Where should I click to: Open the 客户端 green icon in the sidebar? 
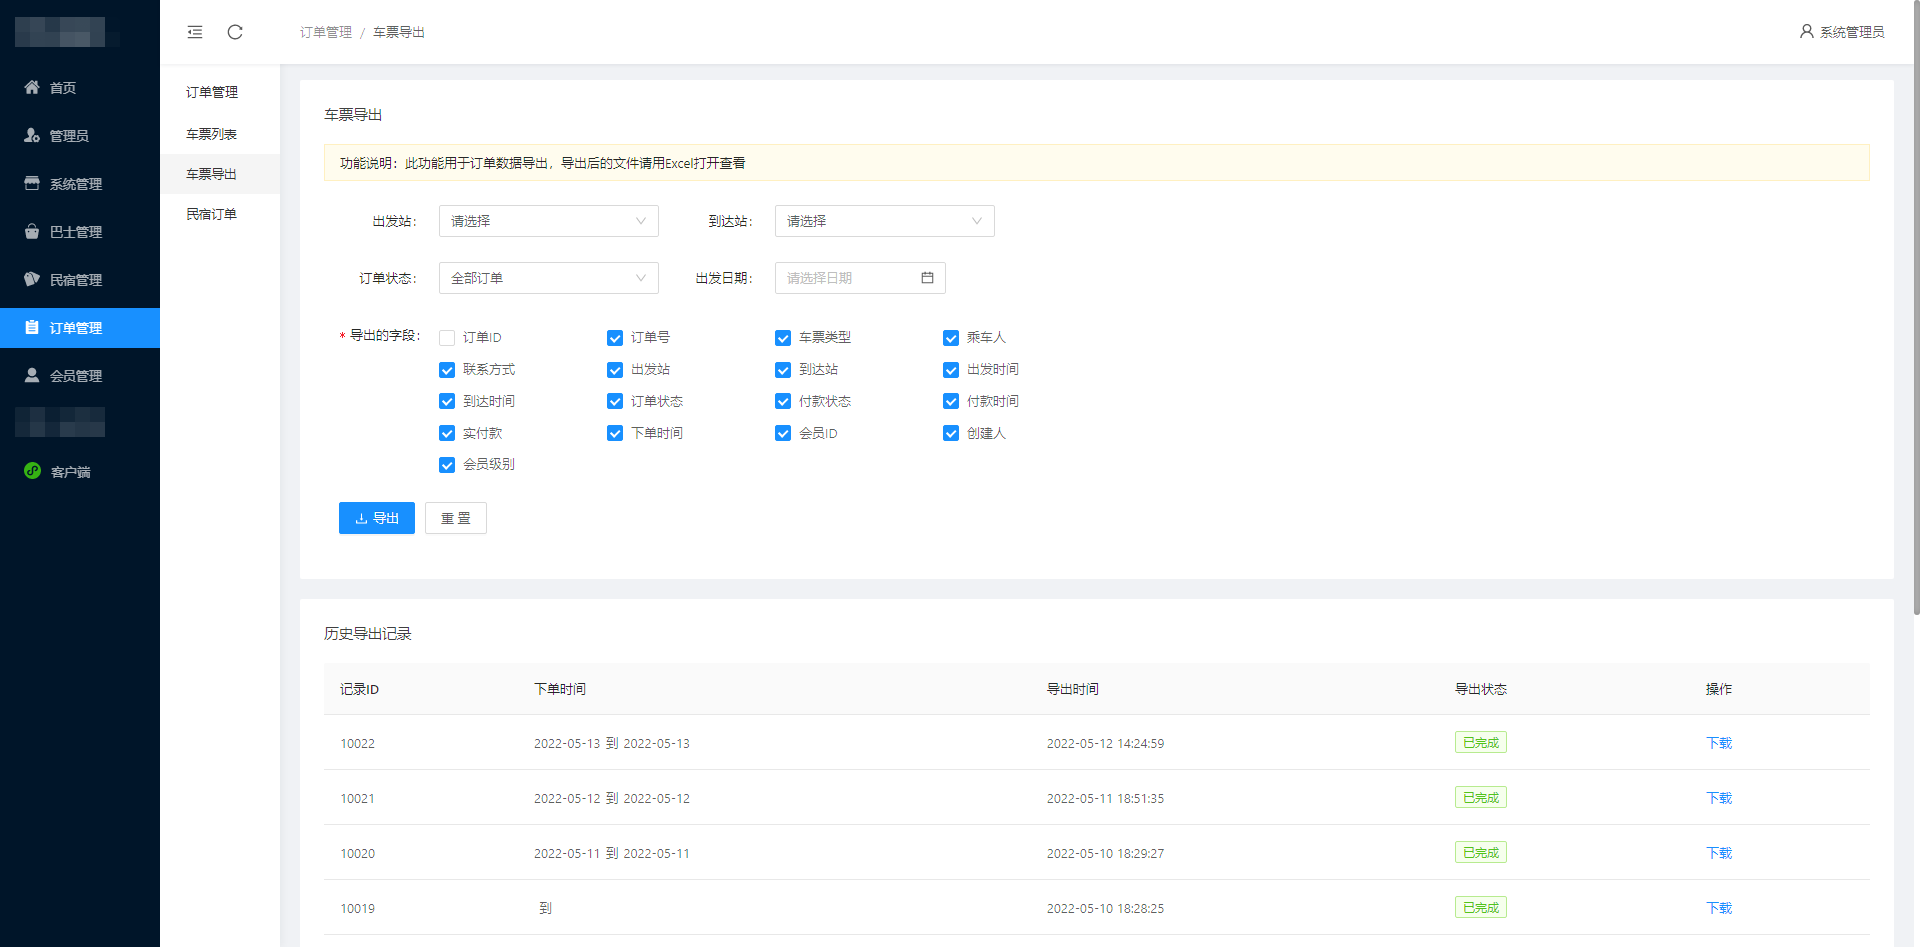pyautogui.click(x=32, y=471)
